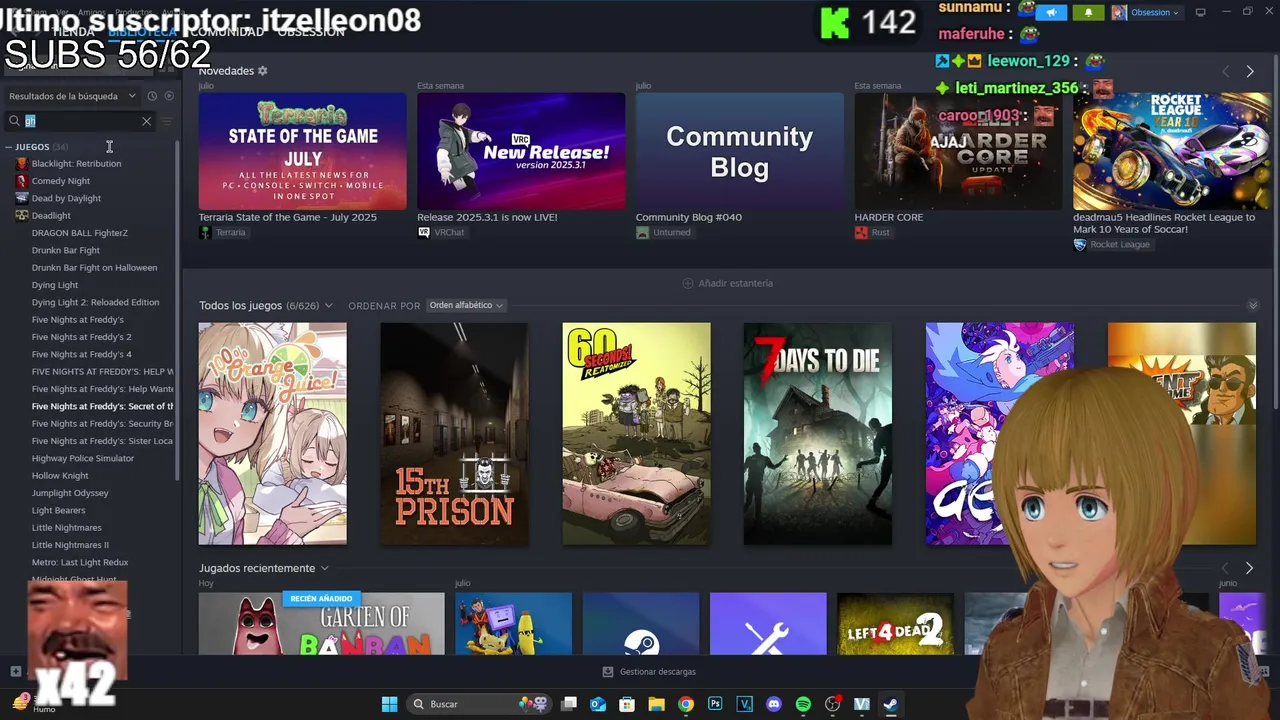Switch to Big Picture mode monitor icon
The height and width of the screenshot is (720, 1280).
pyautogui.click(x=1200, y=12)
